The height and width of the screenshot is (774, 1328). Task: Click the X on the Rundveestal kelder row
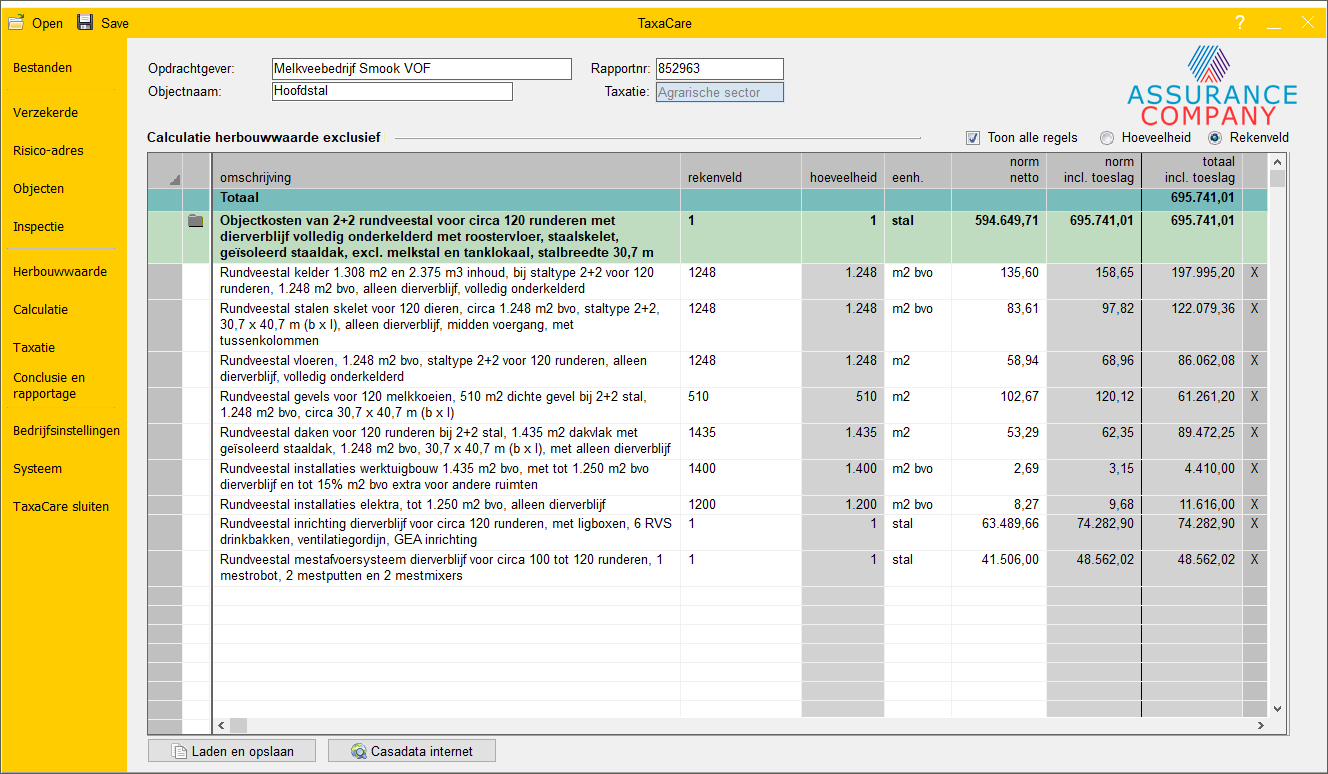1254,272
